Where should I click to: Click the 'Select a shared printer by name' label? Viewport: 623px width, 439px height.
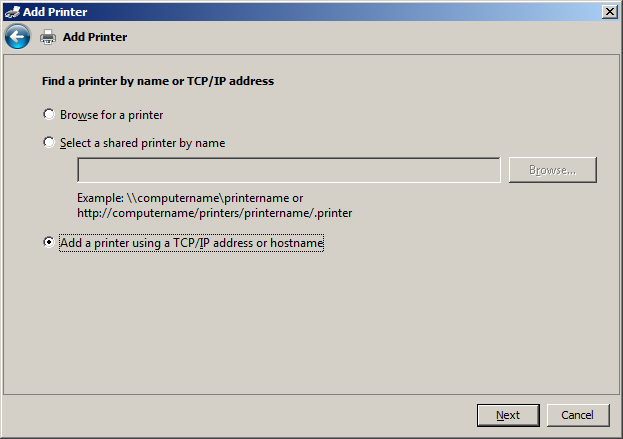point(142,143)
